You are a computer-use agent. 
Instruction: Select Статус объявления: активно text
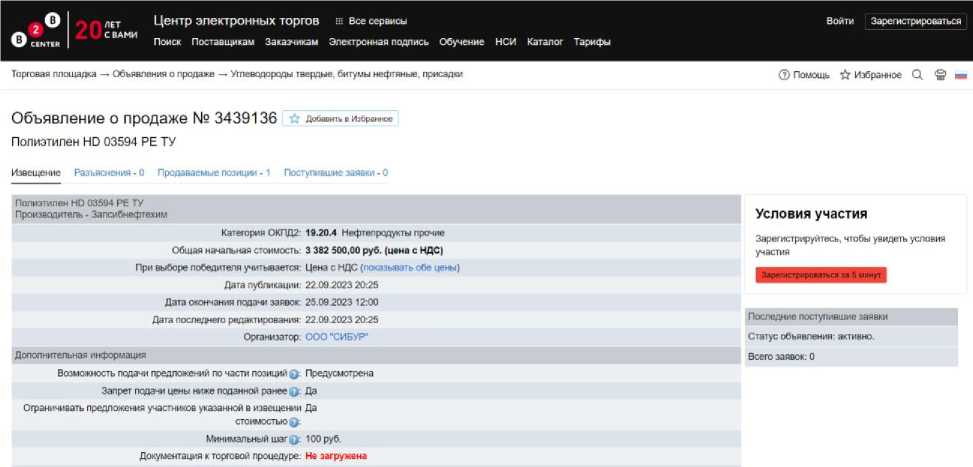pyautogui.click(x=811, y=336)
